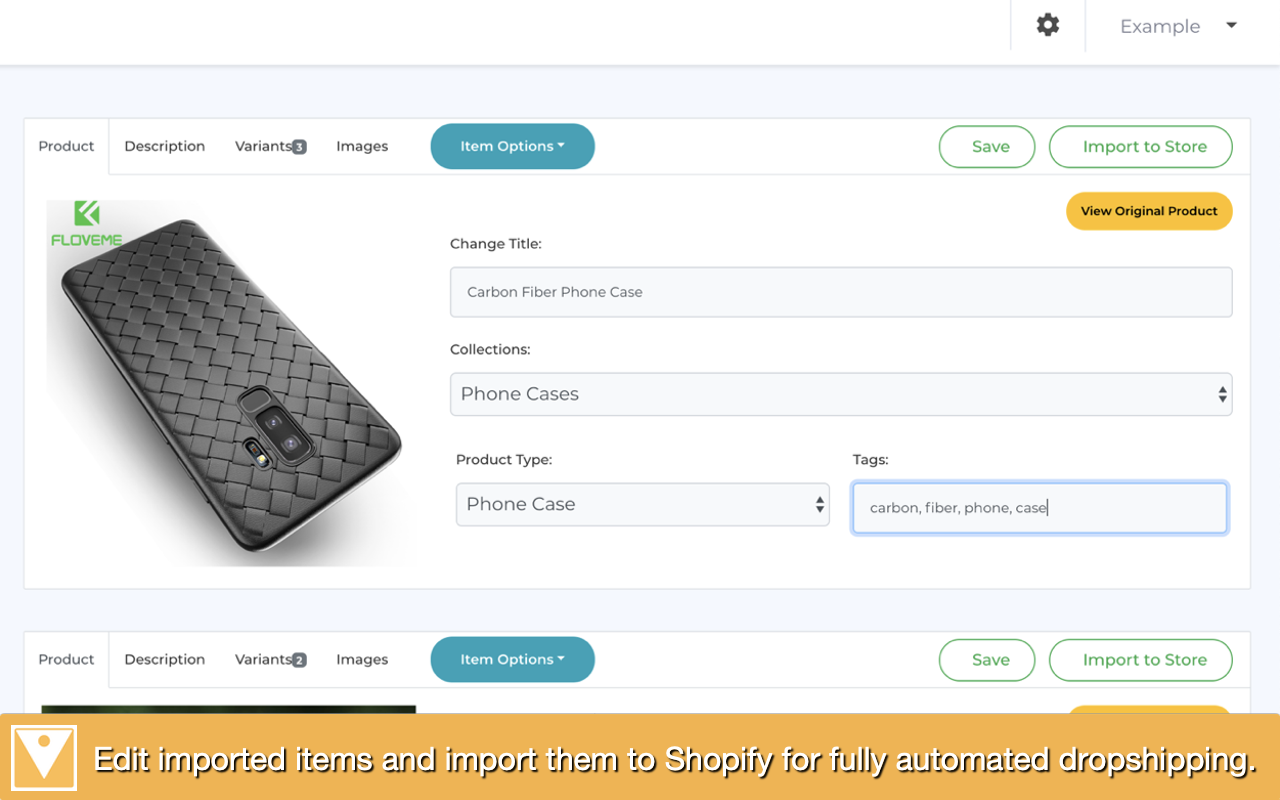Click the Variants count badge showing 3
This screenshot has height=800, width=1280.
pyautogui.click(x=298, y=146)
